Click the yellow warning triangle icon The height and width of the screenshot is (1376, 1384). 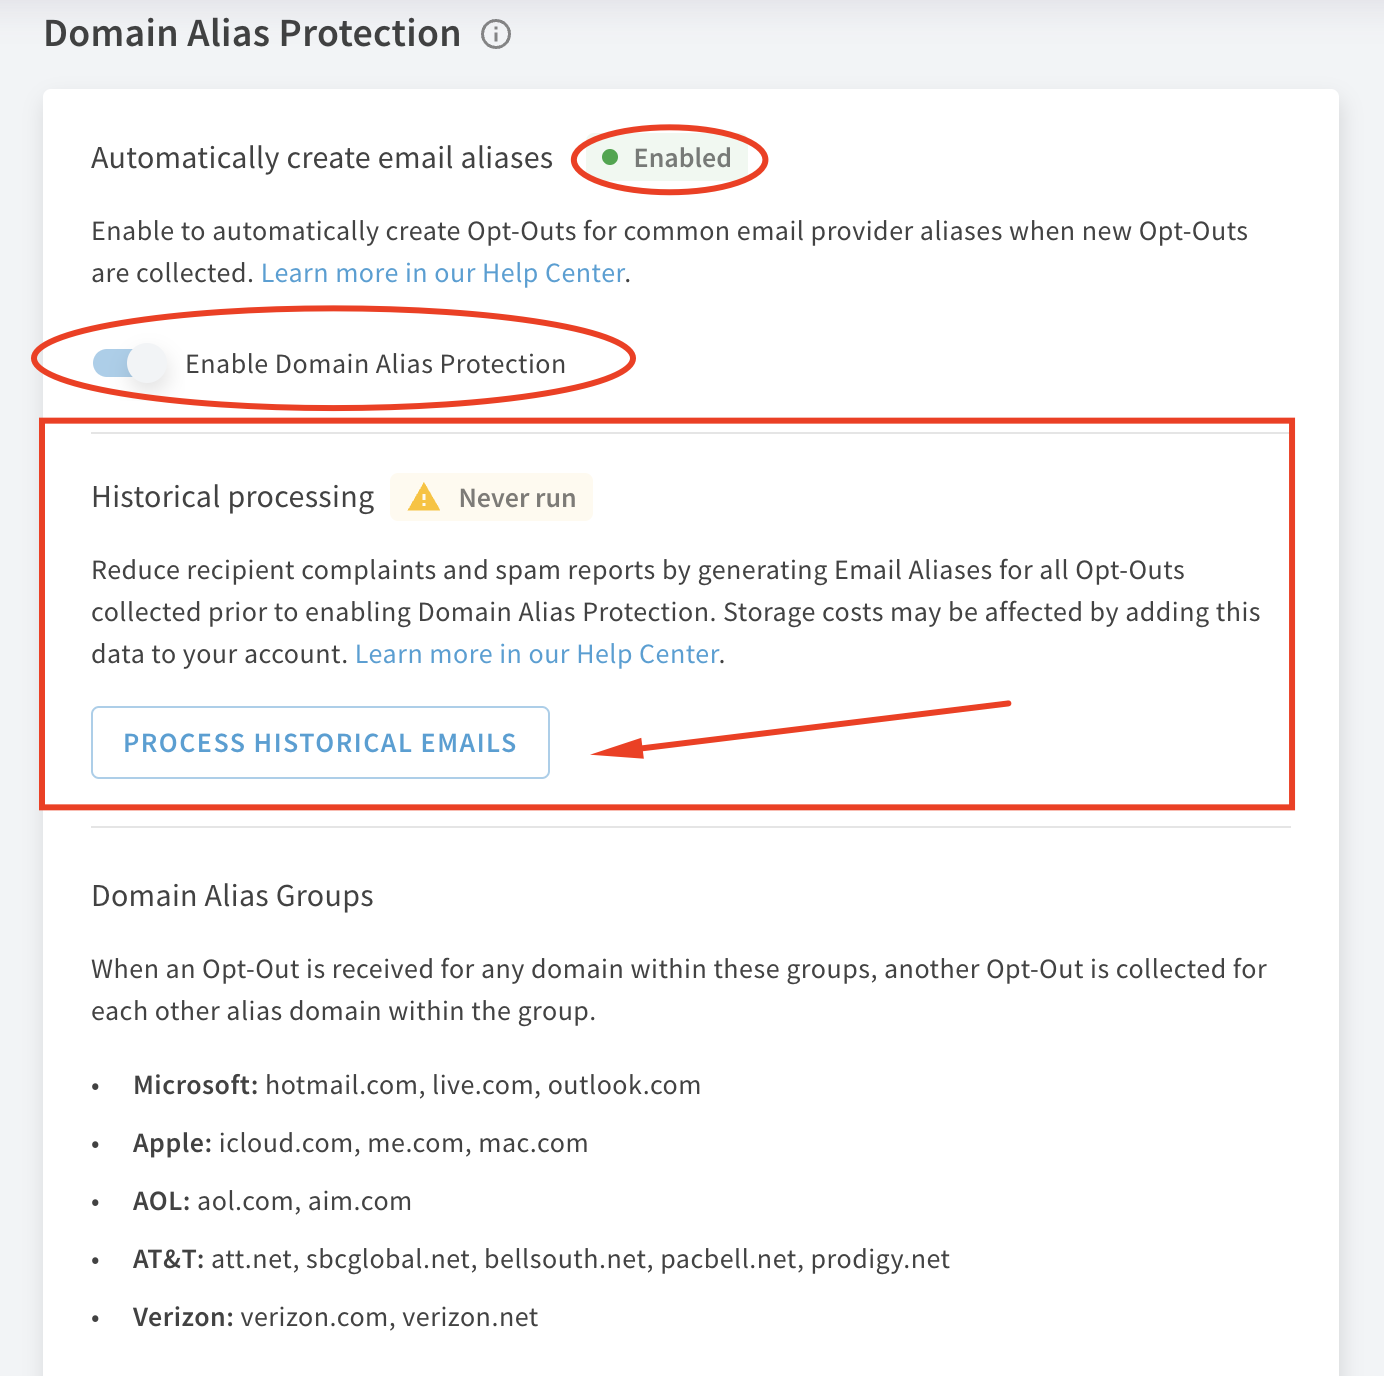(x=424, y=497)
